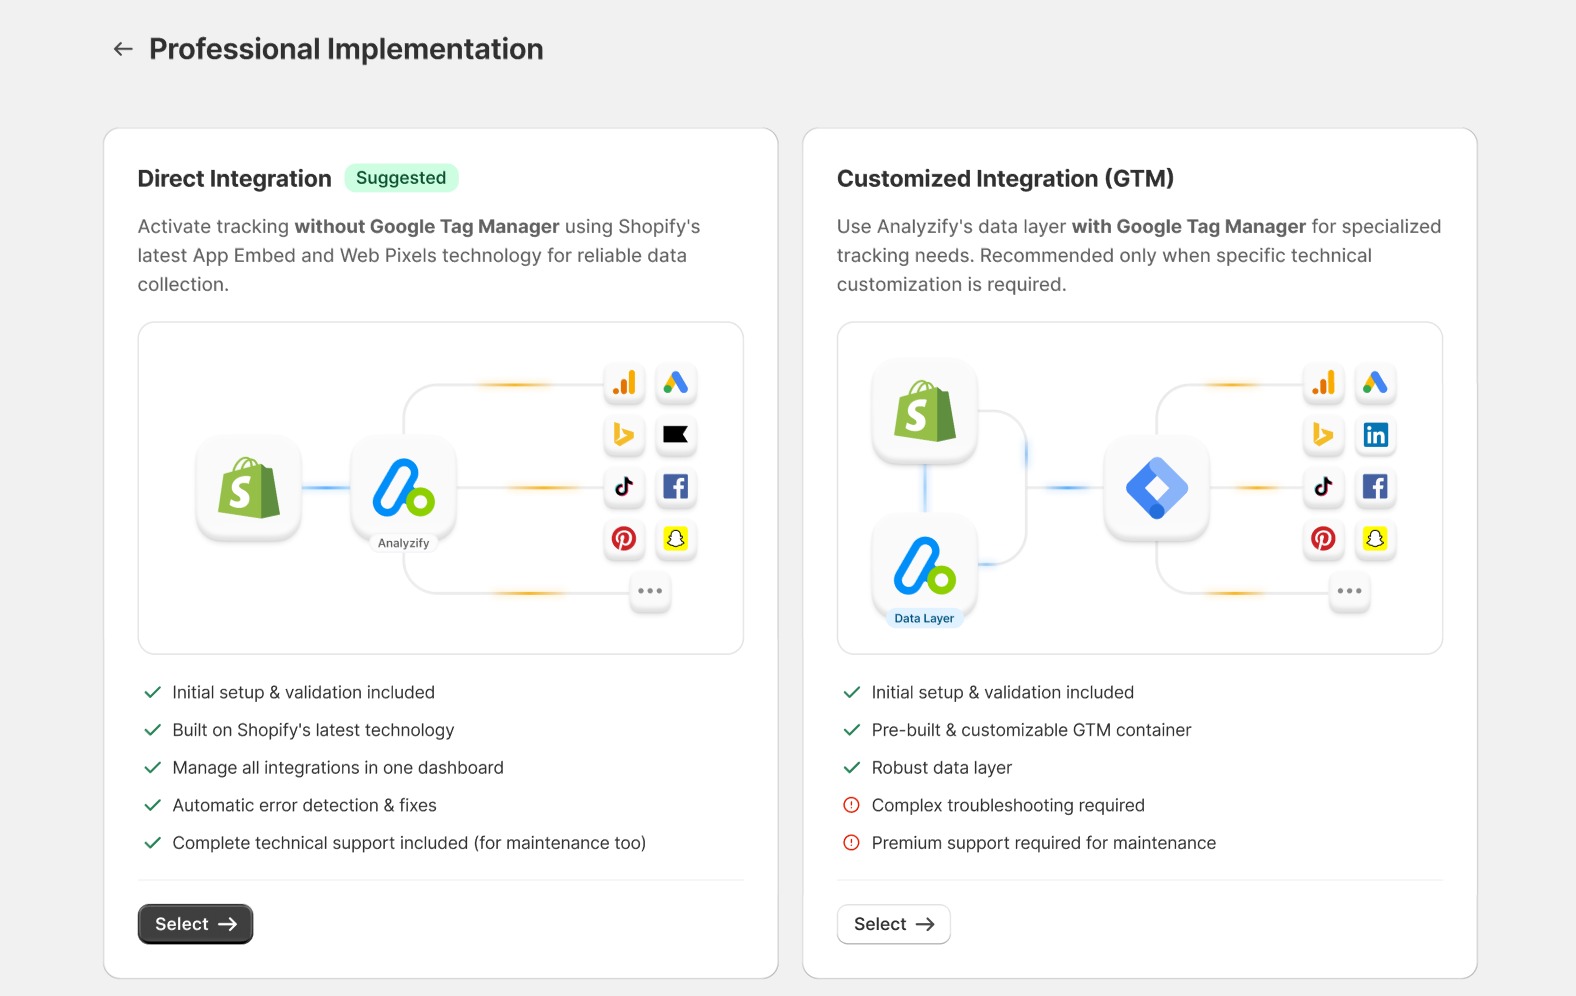Viewport: 1576px width, 996px height.
Task: Click the three-dots more icon in GTM diagram
Action: tap(1349, 591)
